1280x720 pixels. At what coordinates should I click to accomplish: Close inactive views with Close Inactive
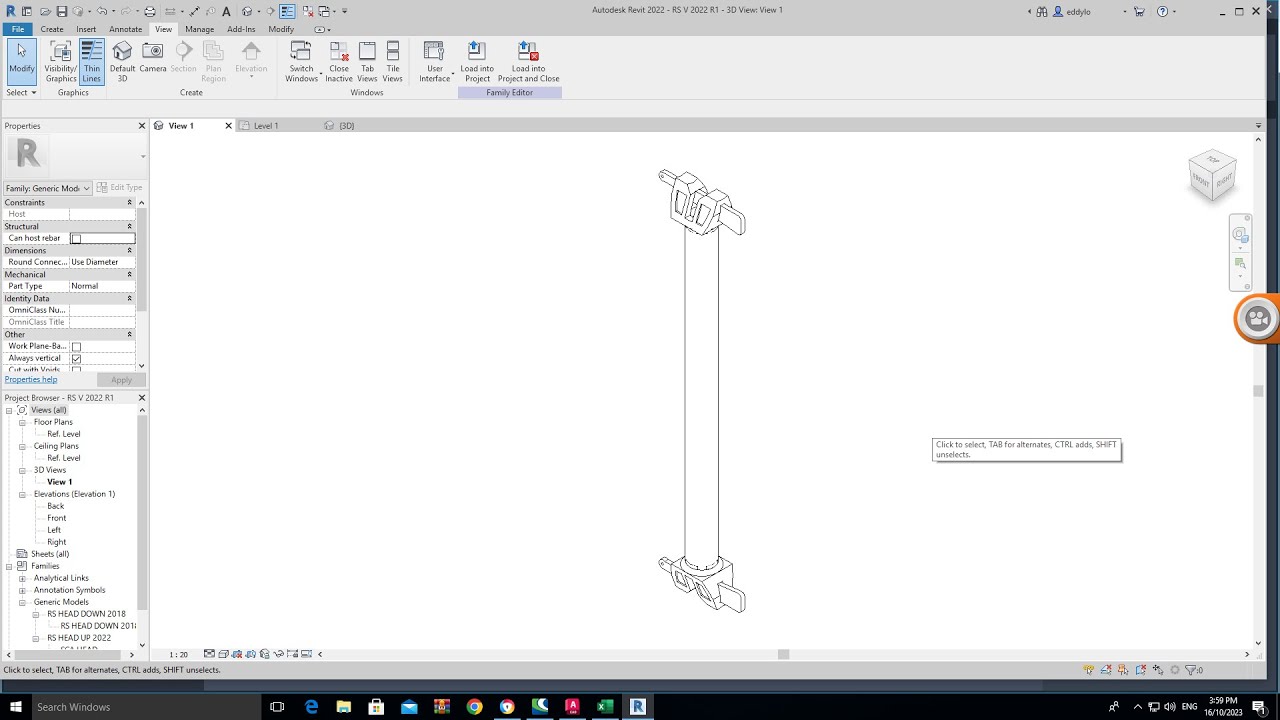(339, 61)
